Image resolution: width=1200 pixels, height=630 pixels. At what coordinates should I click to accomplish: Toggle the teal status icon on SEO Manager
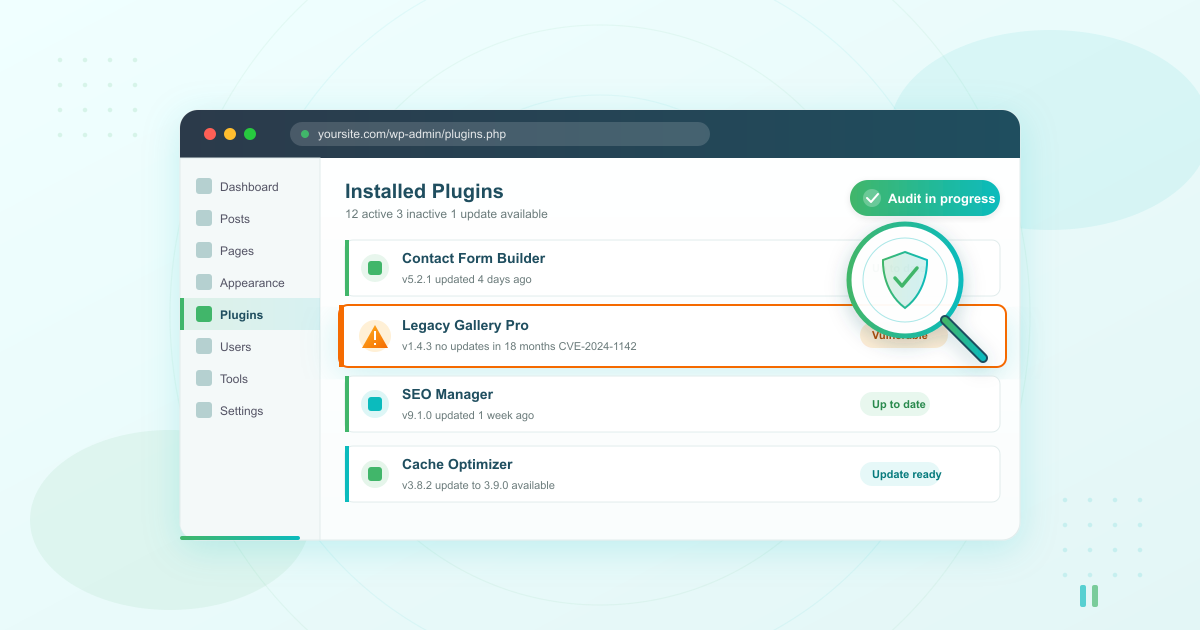click(x=374, y=404)
